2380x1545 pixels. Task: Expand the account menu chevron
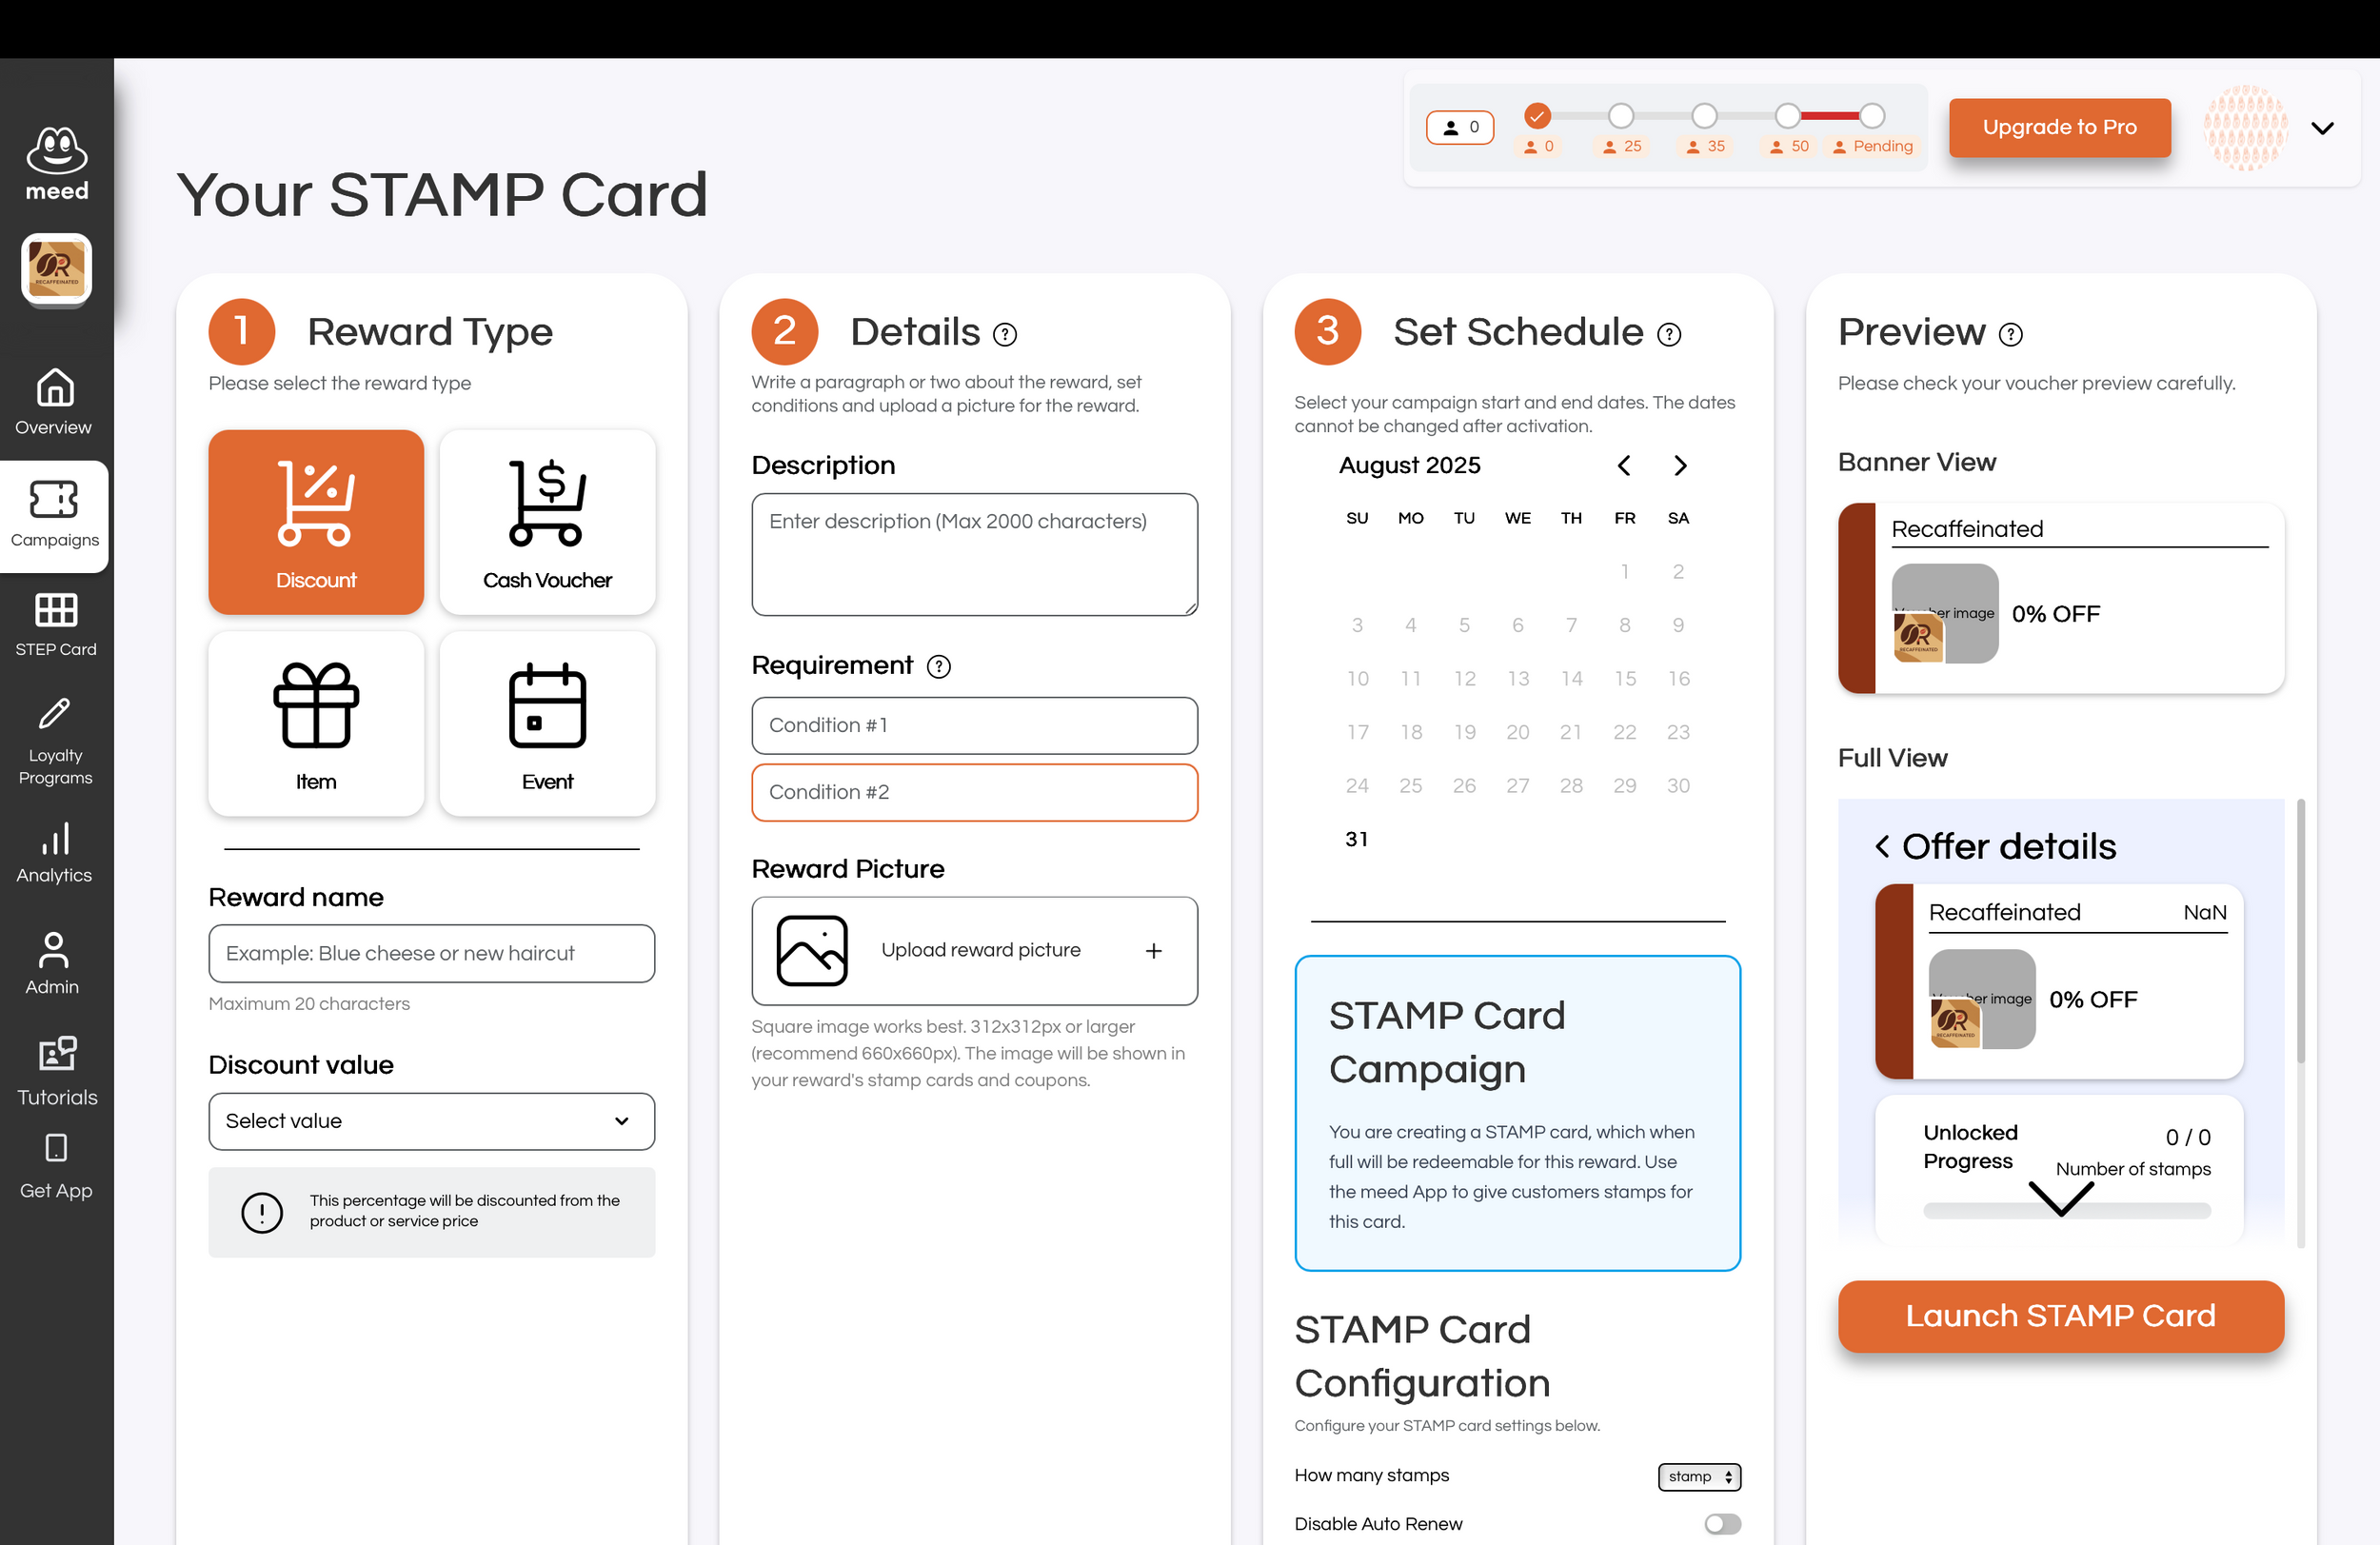pos(2323,128)
